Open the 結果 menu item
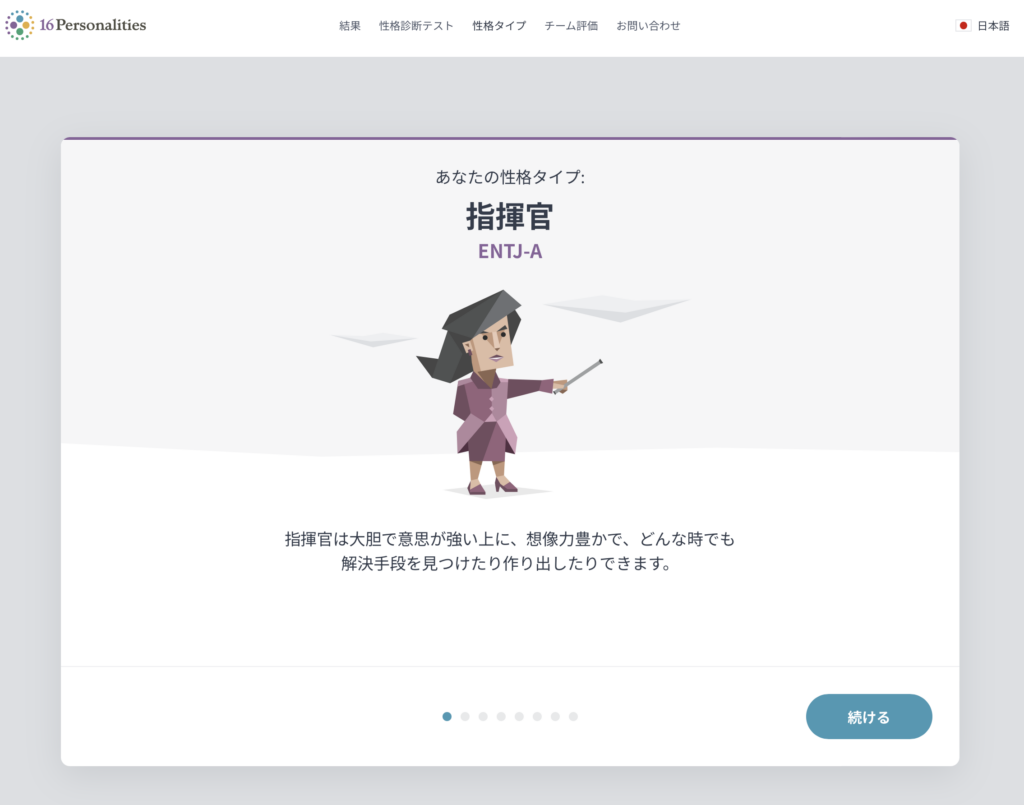Screen dimensions: 1024x805 point(349,26)
